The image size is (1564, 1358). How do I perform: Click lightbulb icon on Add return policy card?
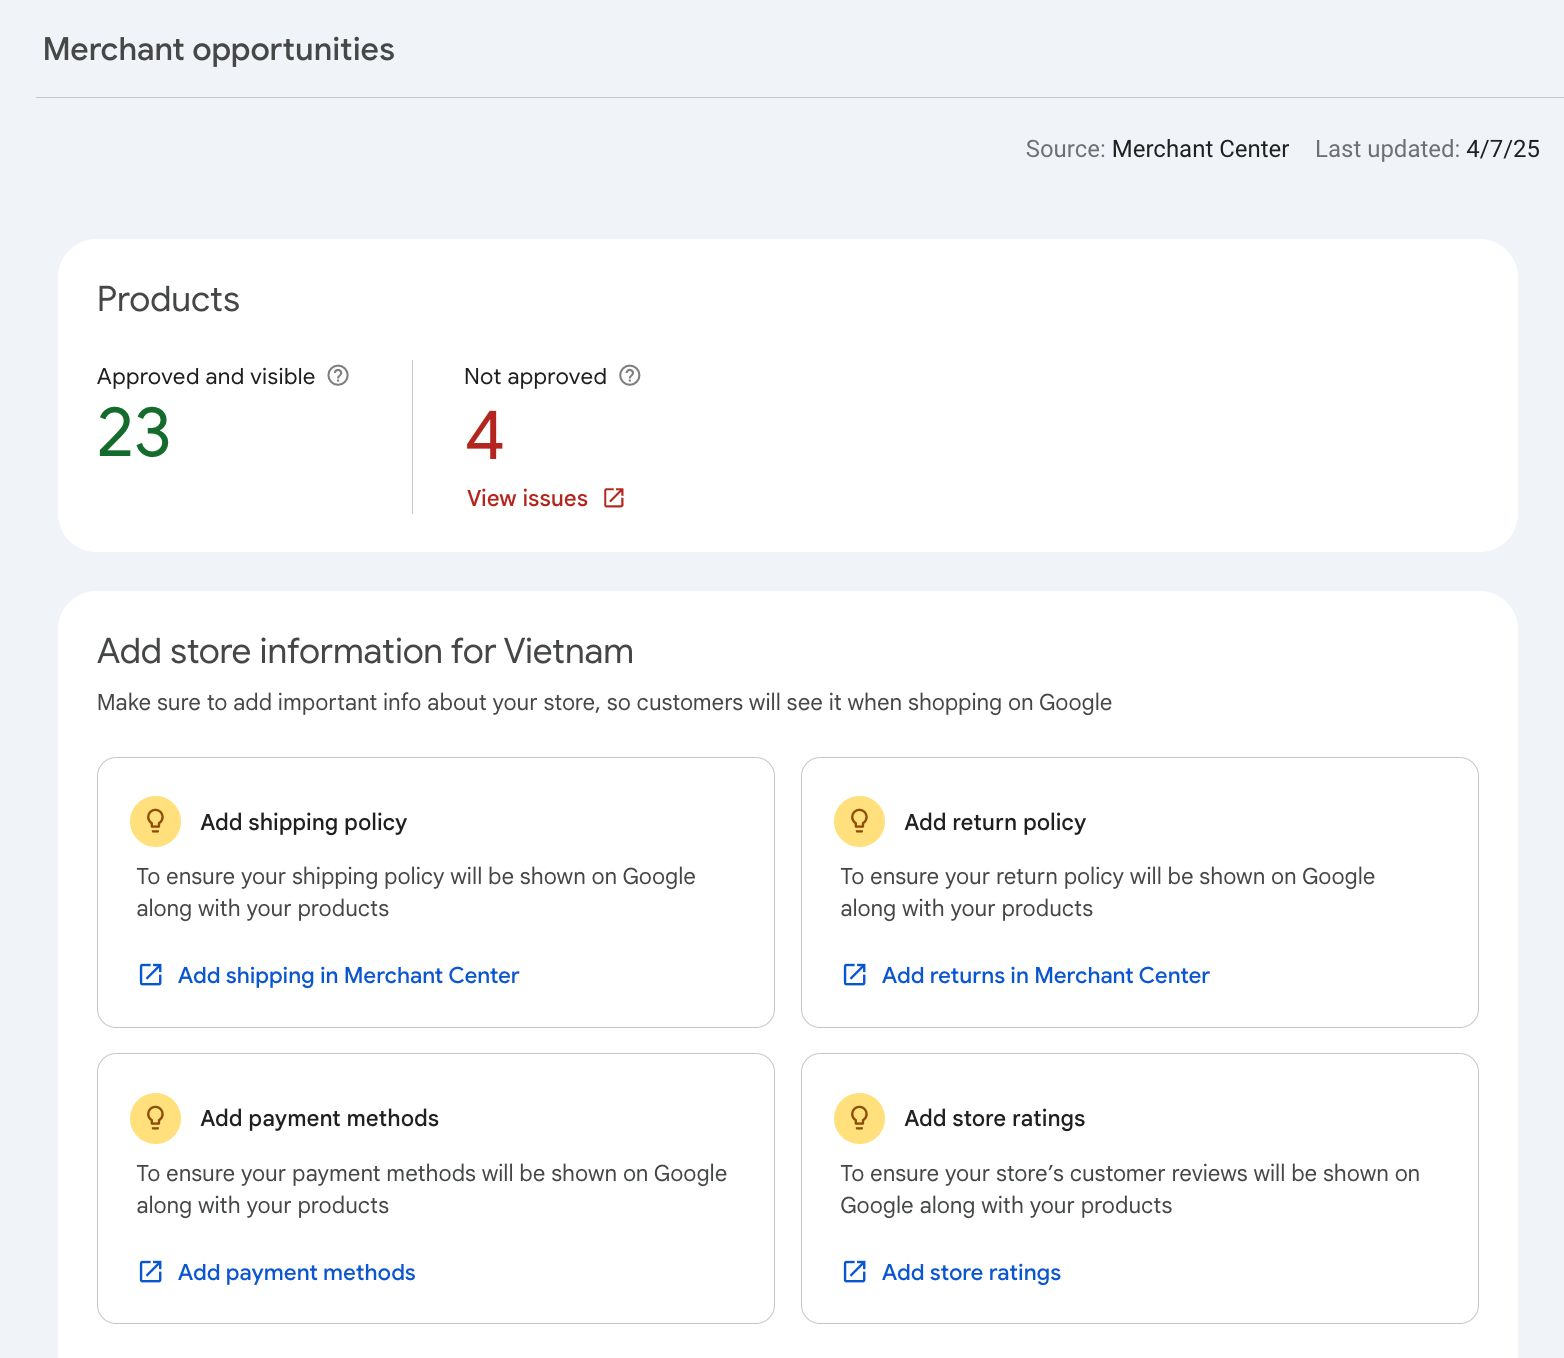(858, 820)
